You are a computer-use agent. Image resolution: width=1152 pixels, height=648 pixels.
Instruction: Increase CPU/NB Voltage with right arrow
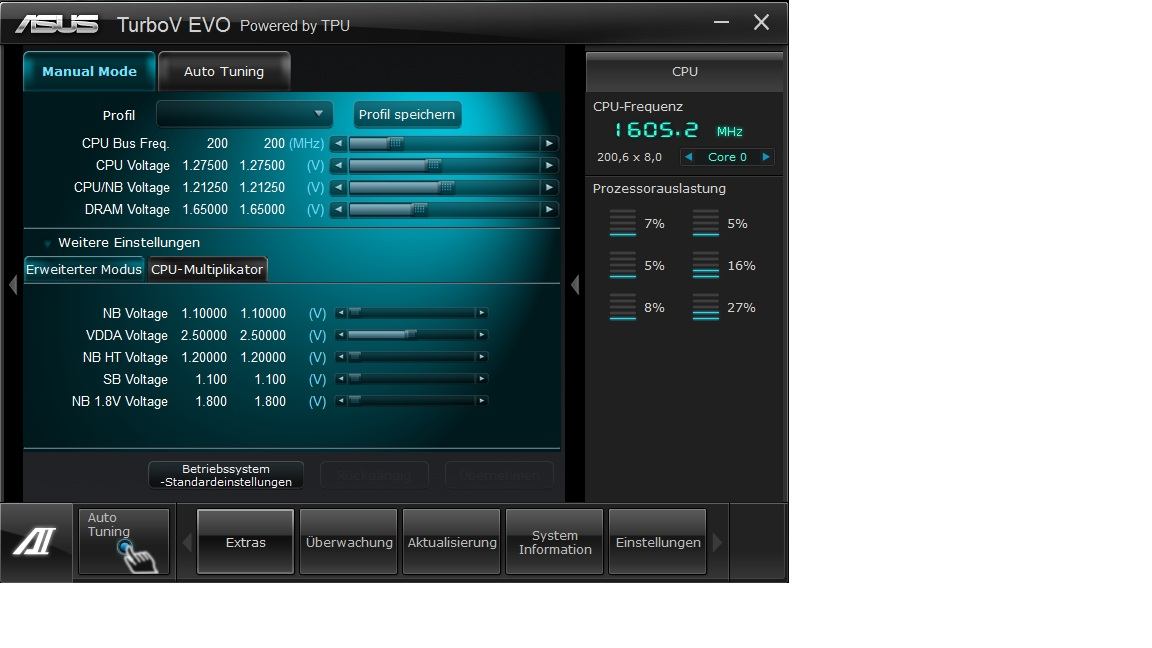(x=549, y=187)
